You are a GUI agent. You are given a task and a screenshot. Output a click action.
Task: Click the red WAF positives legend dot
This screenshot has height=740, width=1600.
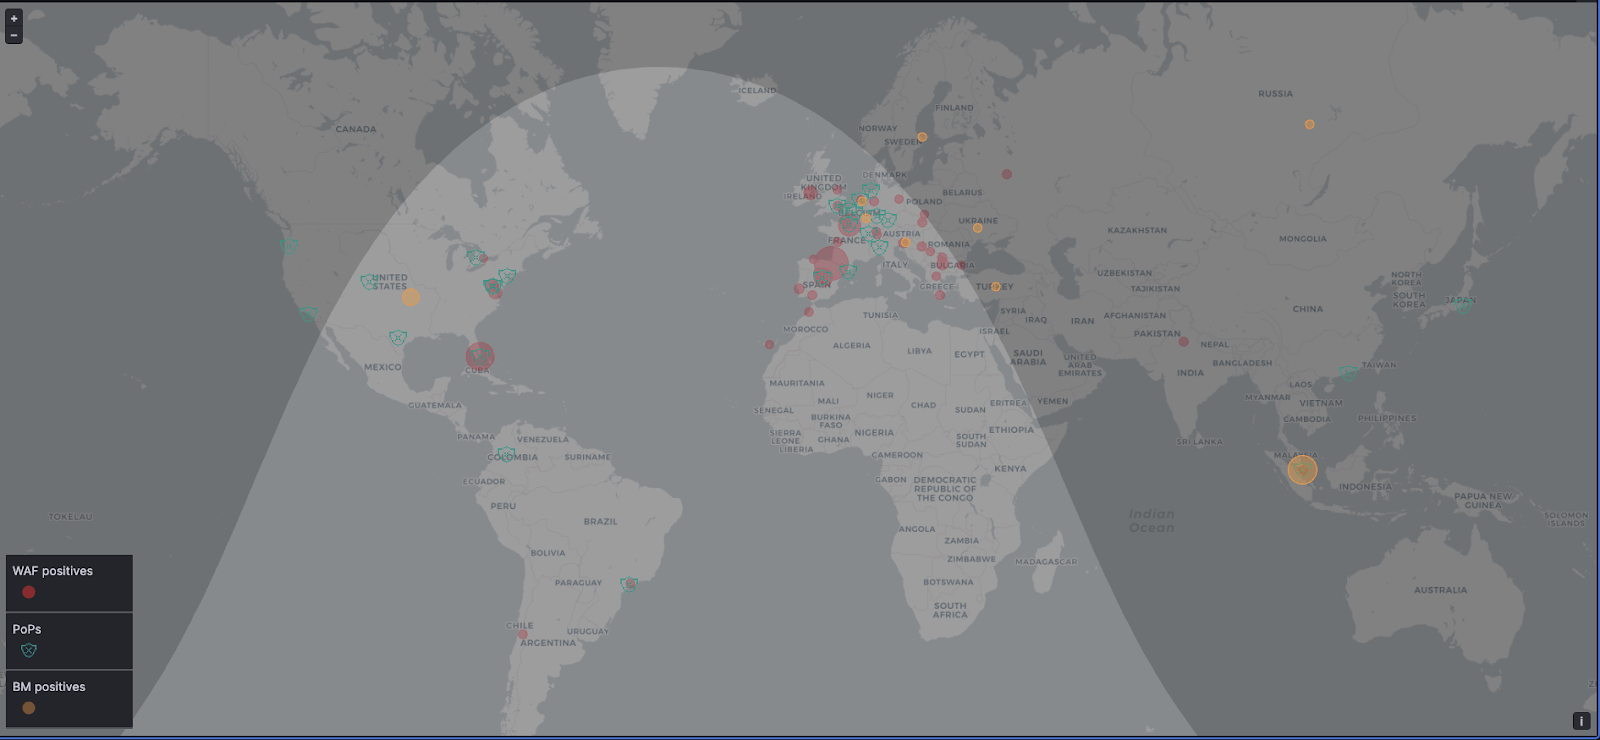[x=29, y=592]
